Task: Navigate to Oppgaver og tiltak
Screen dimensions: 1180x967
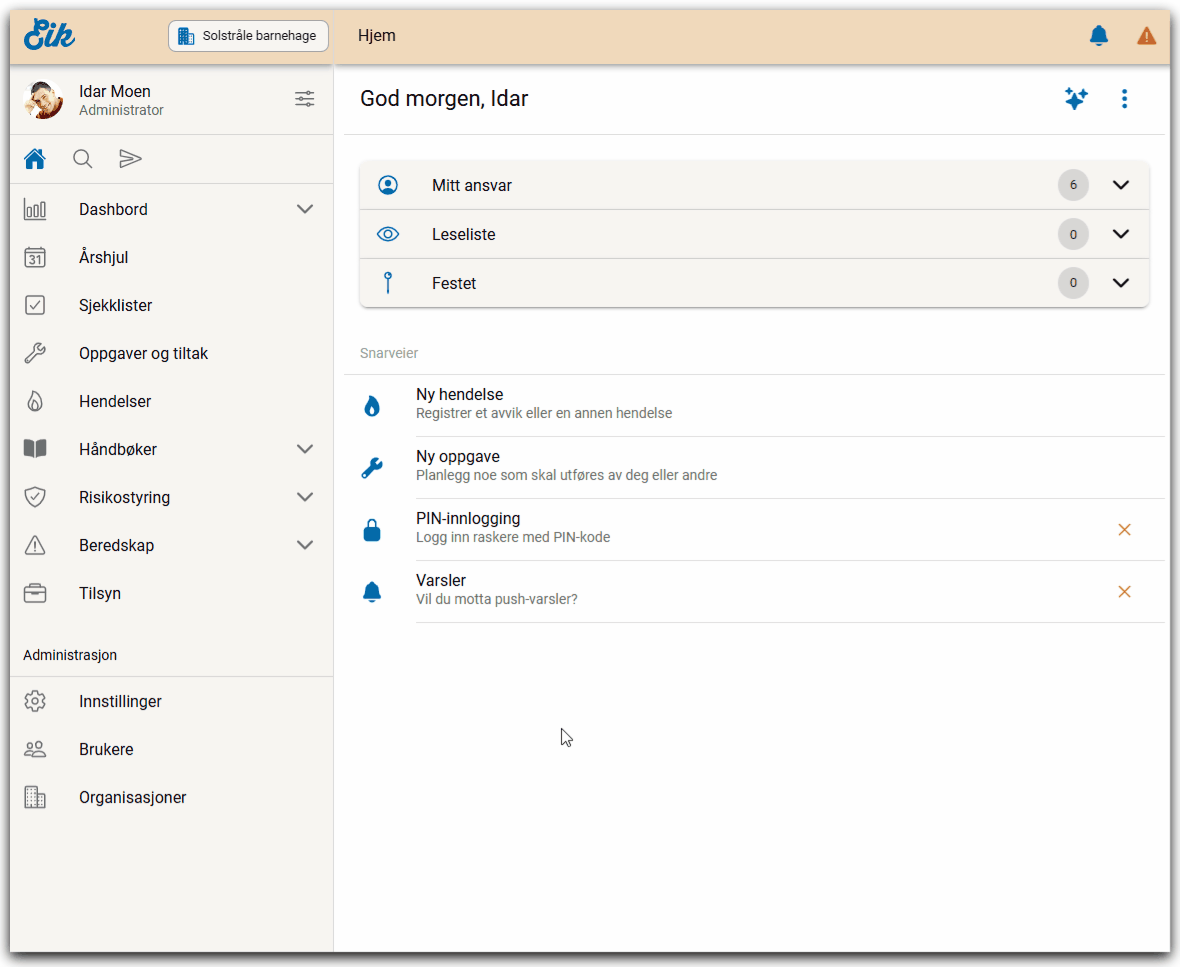Action: (143, 353)
